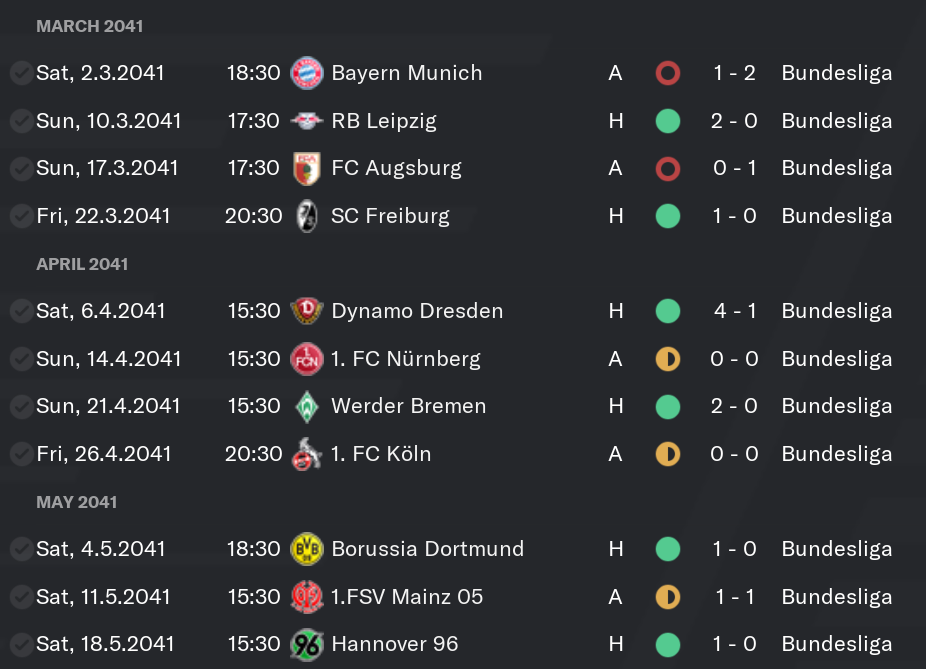926x669 pixels.
Task: Click the Bayern Munich club crest
Action: click(x=307, y=73)
